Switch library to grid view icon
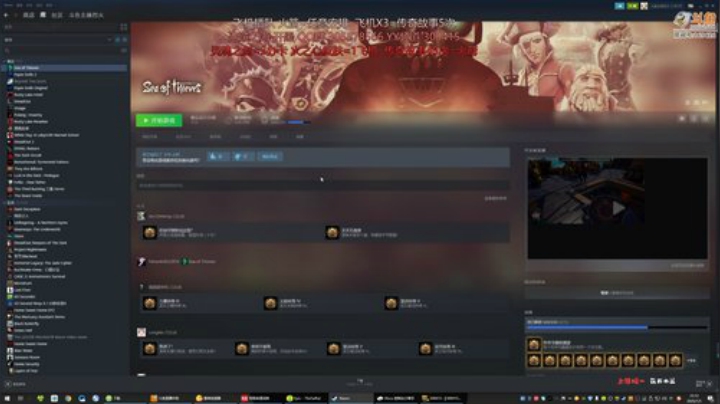Screen dimensions: 720x404 click(x=124, y=27)
